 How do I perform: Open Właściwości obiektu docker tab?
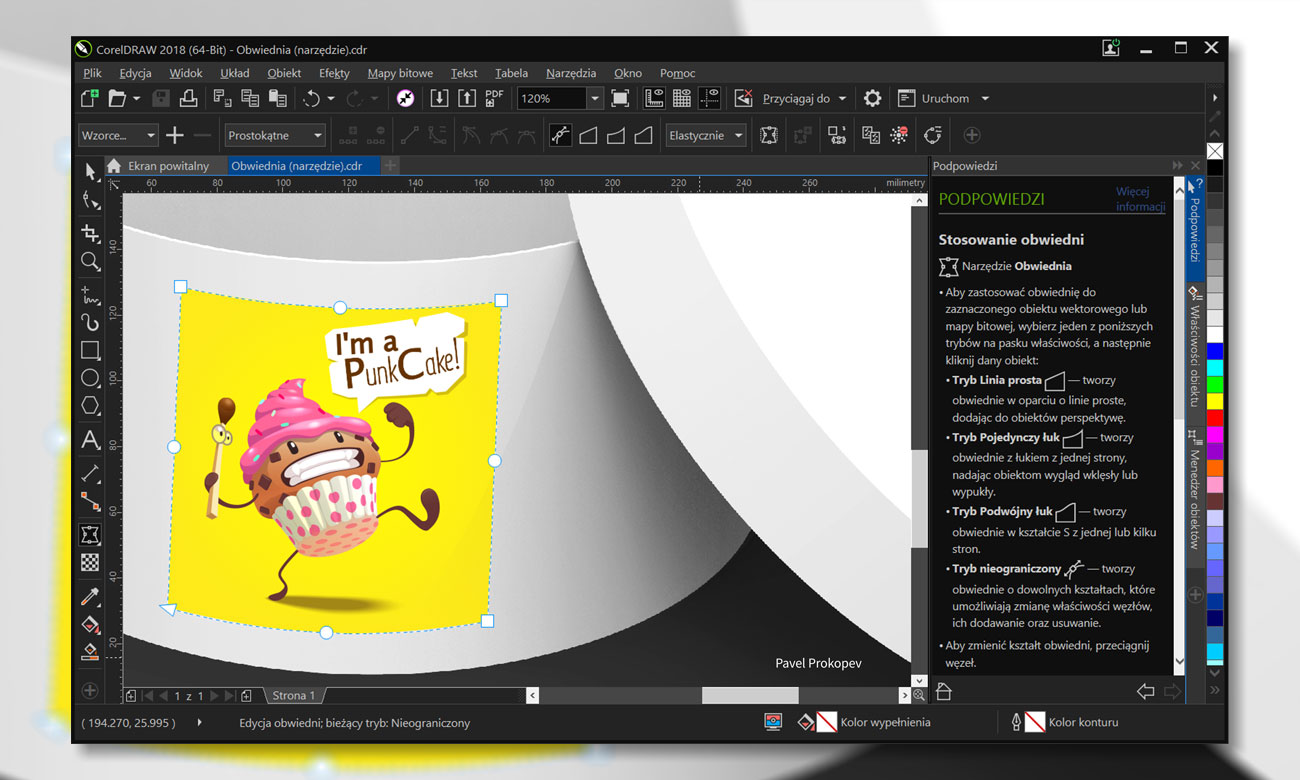(1194, 348)
